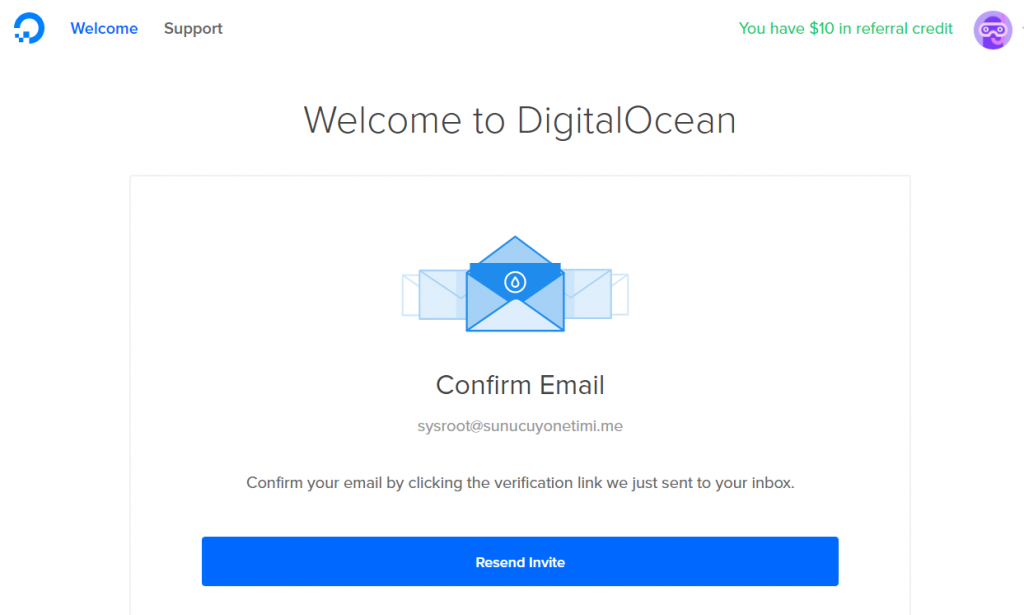The height and width of the screenshot is (615, 1024).
Task: Go to the Support menu item
Action: point(193,29)
